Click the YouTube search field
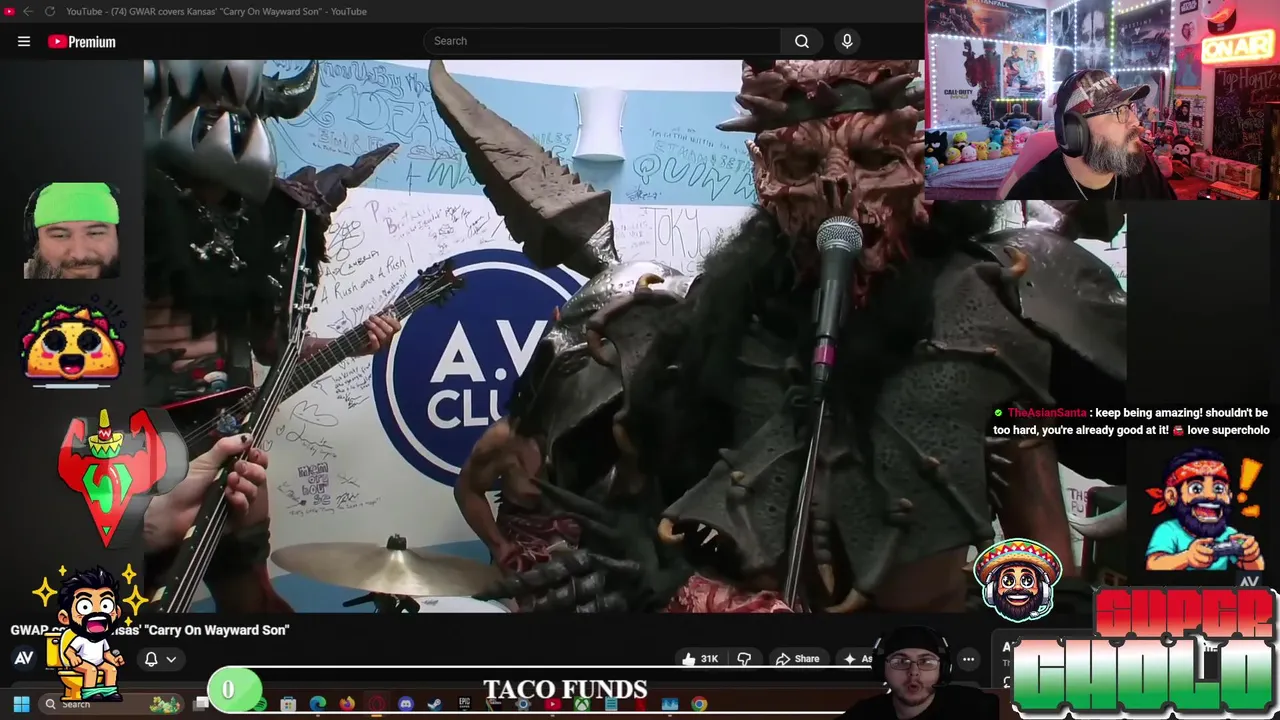1280x720 pixels. (602, 41)
